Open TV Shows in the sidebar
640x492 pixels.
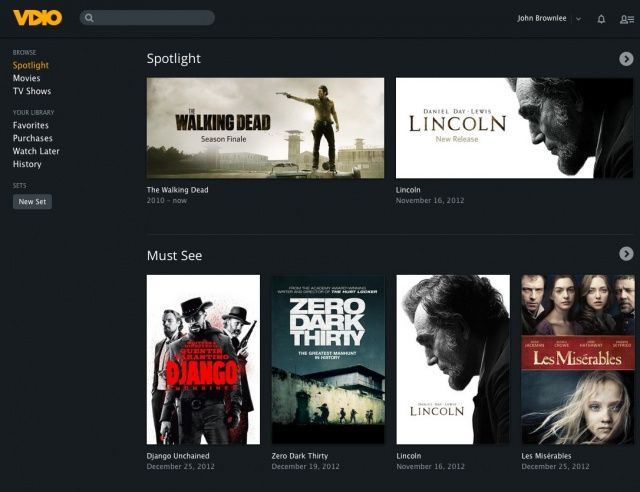(x=32, y=91)
